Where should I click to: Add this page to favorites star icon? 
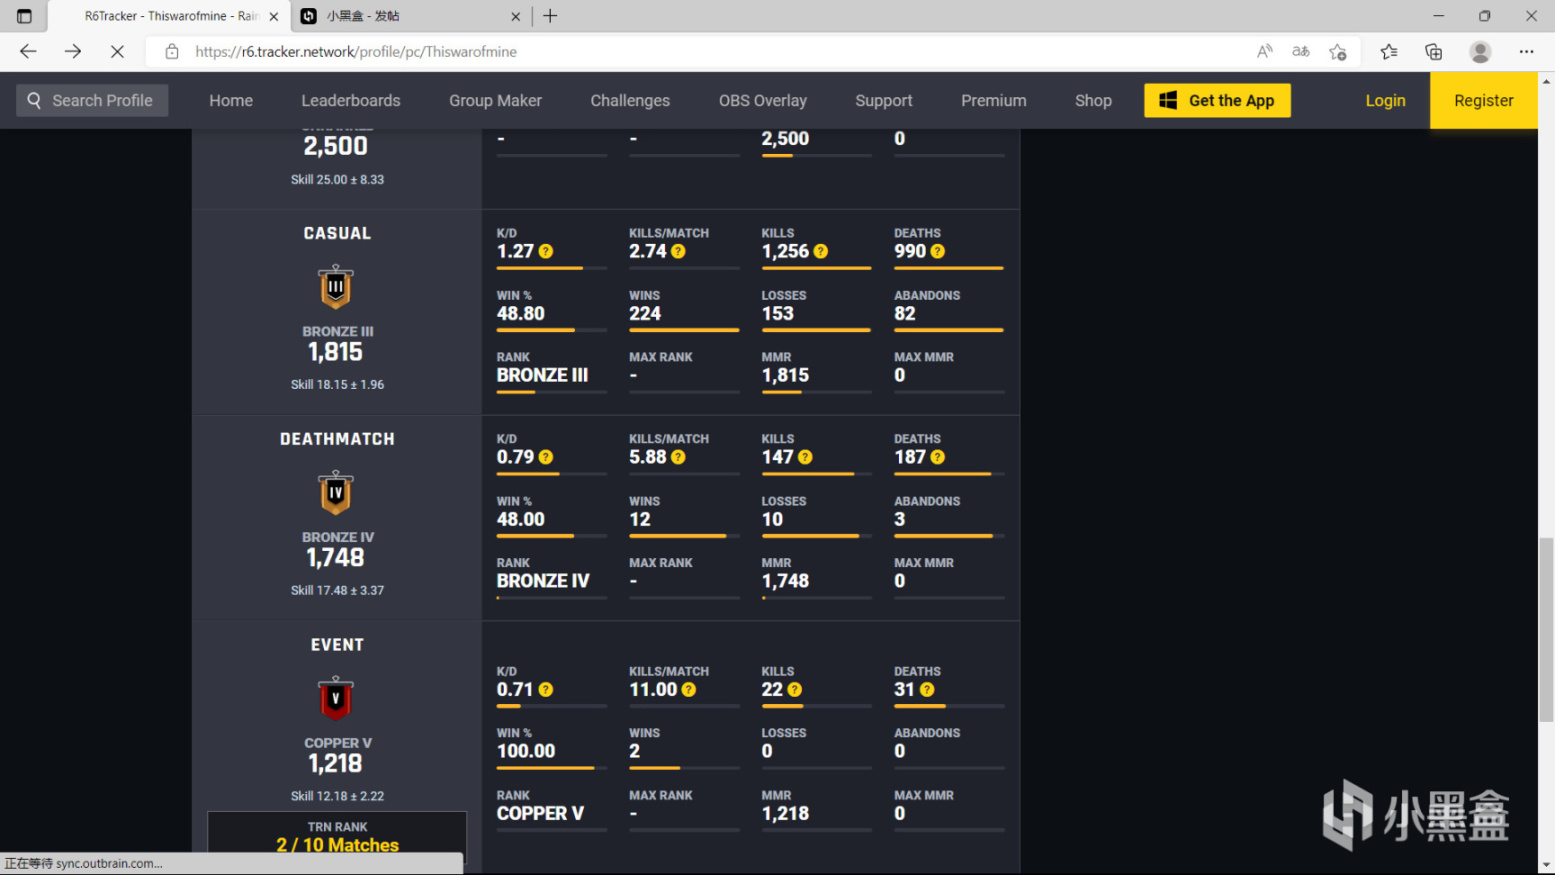(x=1338, y=51)
